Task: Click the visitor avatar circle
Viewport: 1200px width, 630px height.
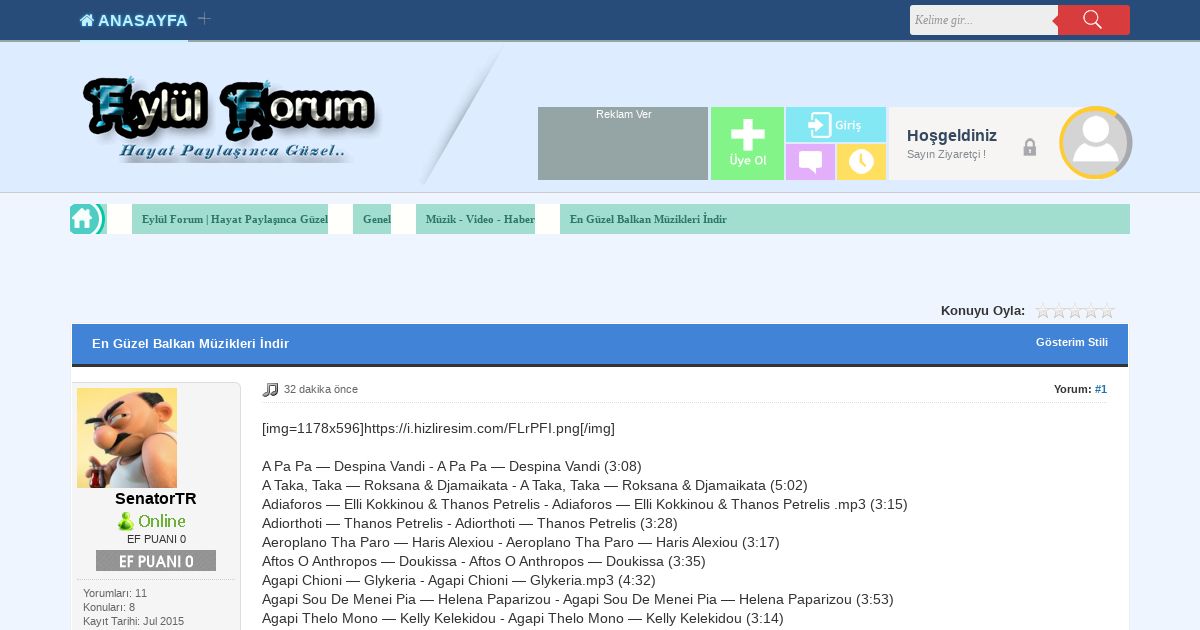Action: (x=1095, y=142)
